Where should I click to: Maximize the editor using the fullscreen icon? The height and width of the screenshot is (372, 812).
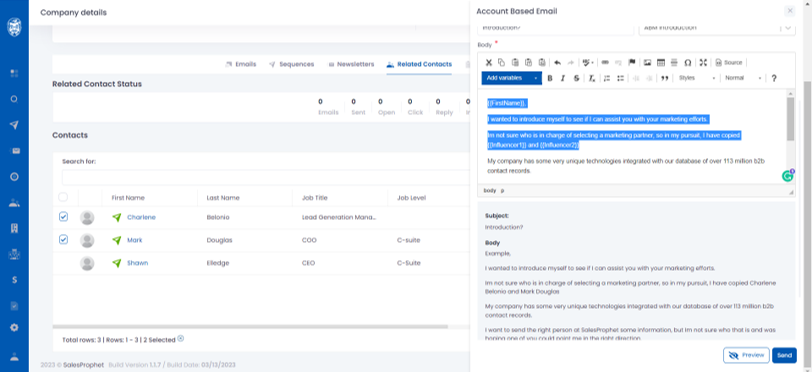[703, 63]
